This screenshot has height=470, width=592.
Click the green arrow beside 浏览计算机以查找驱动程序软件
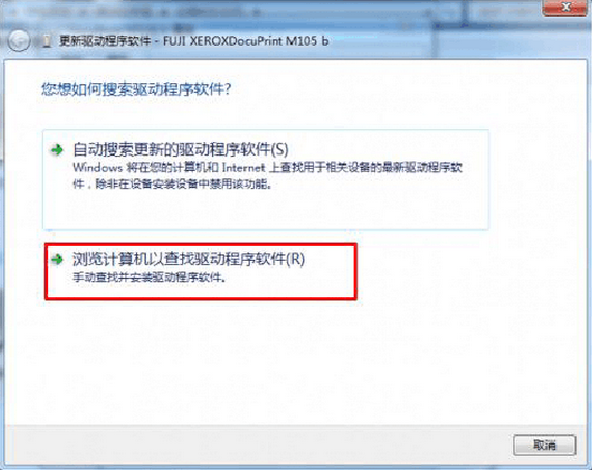[57, 259]
